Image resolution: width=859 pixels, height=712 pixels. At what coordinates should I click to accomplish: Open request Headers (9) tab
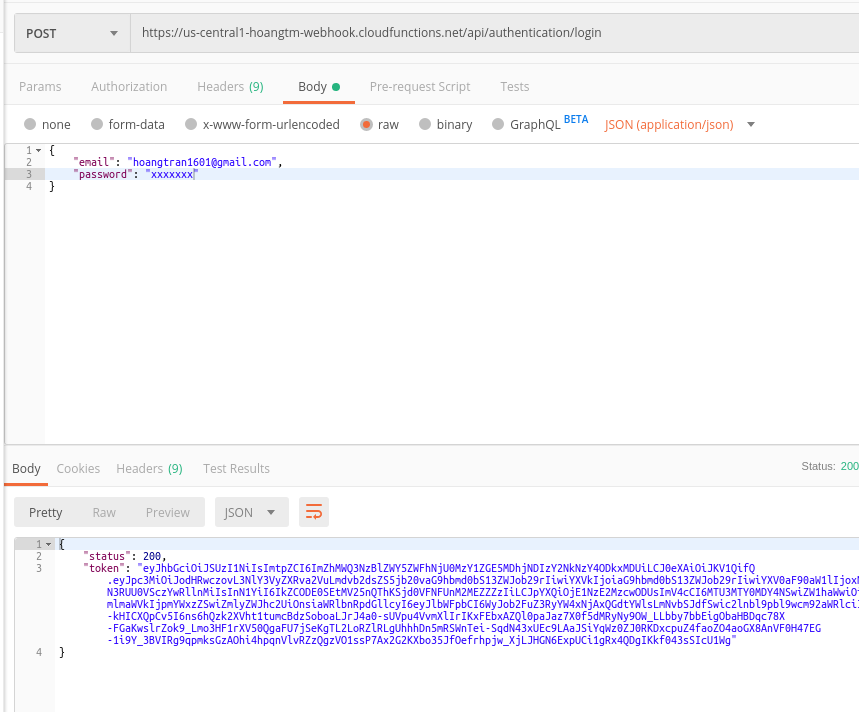[230, 87]
